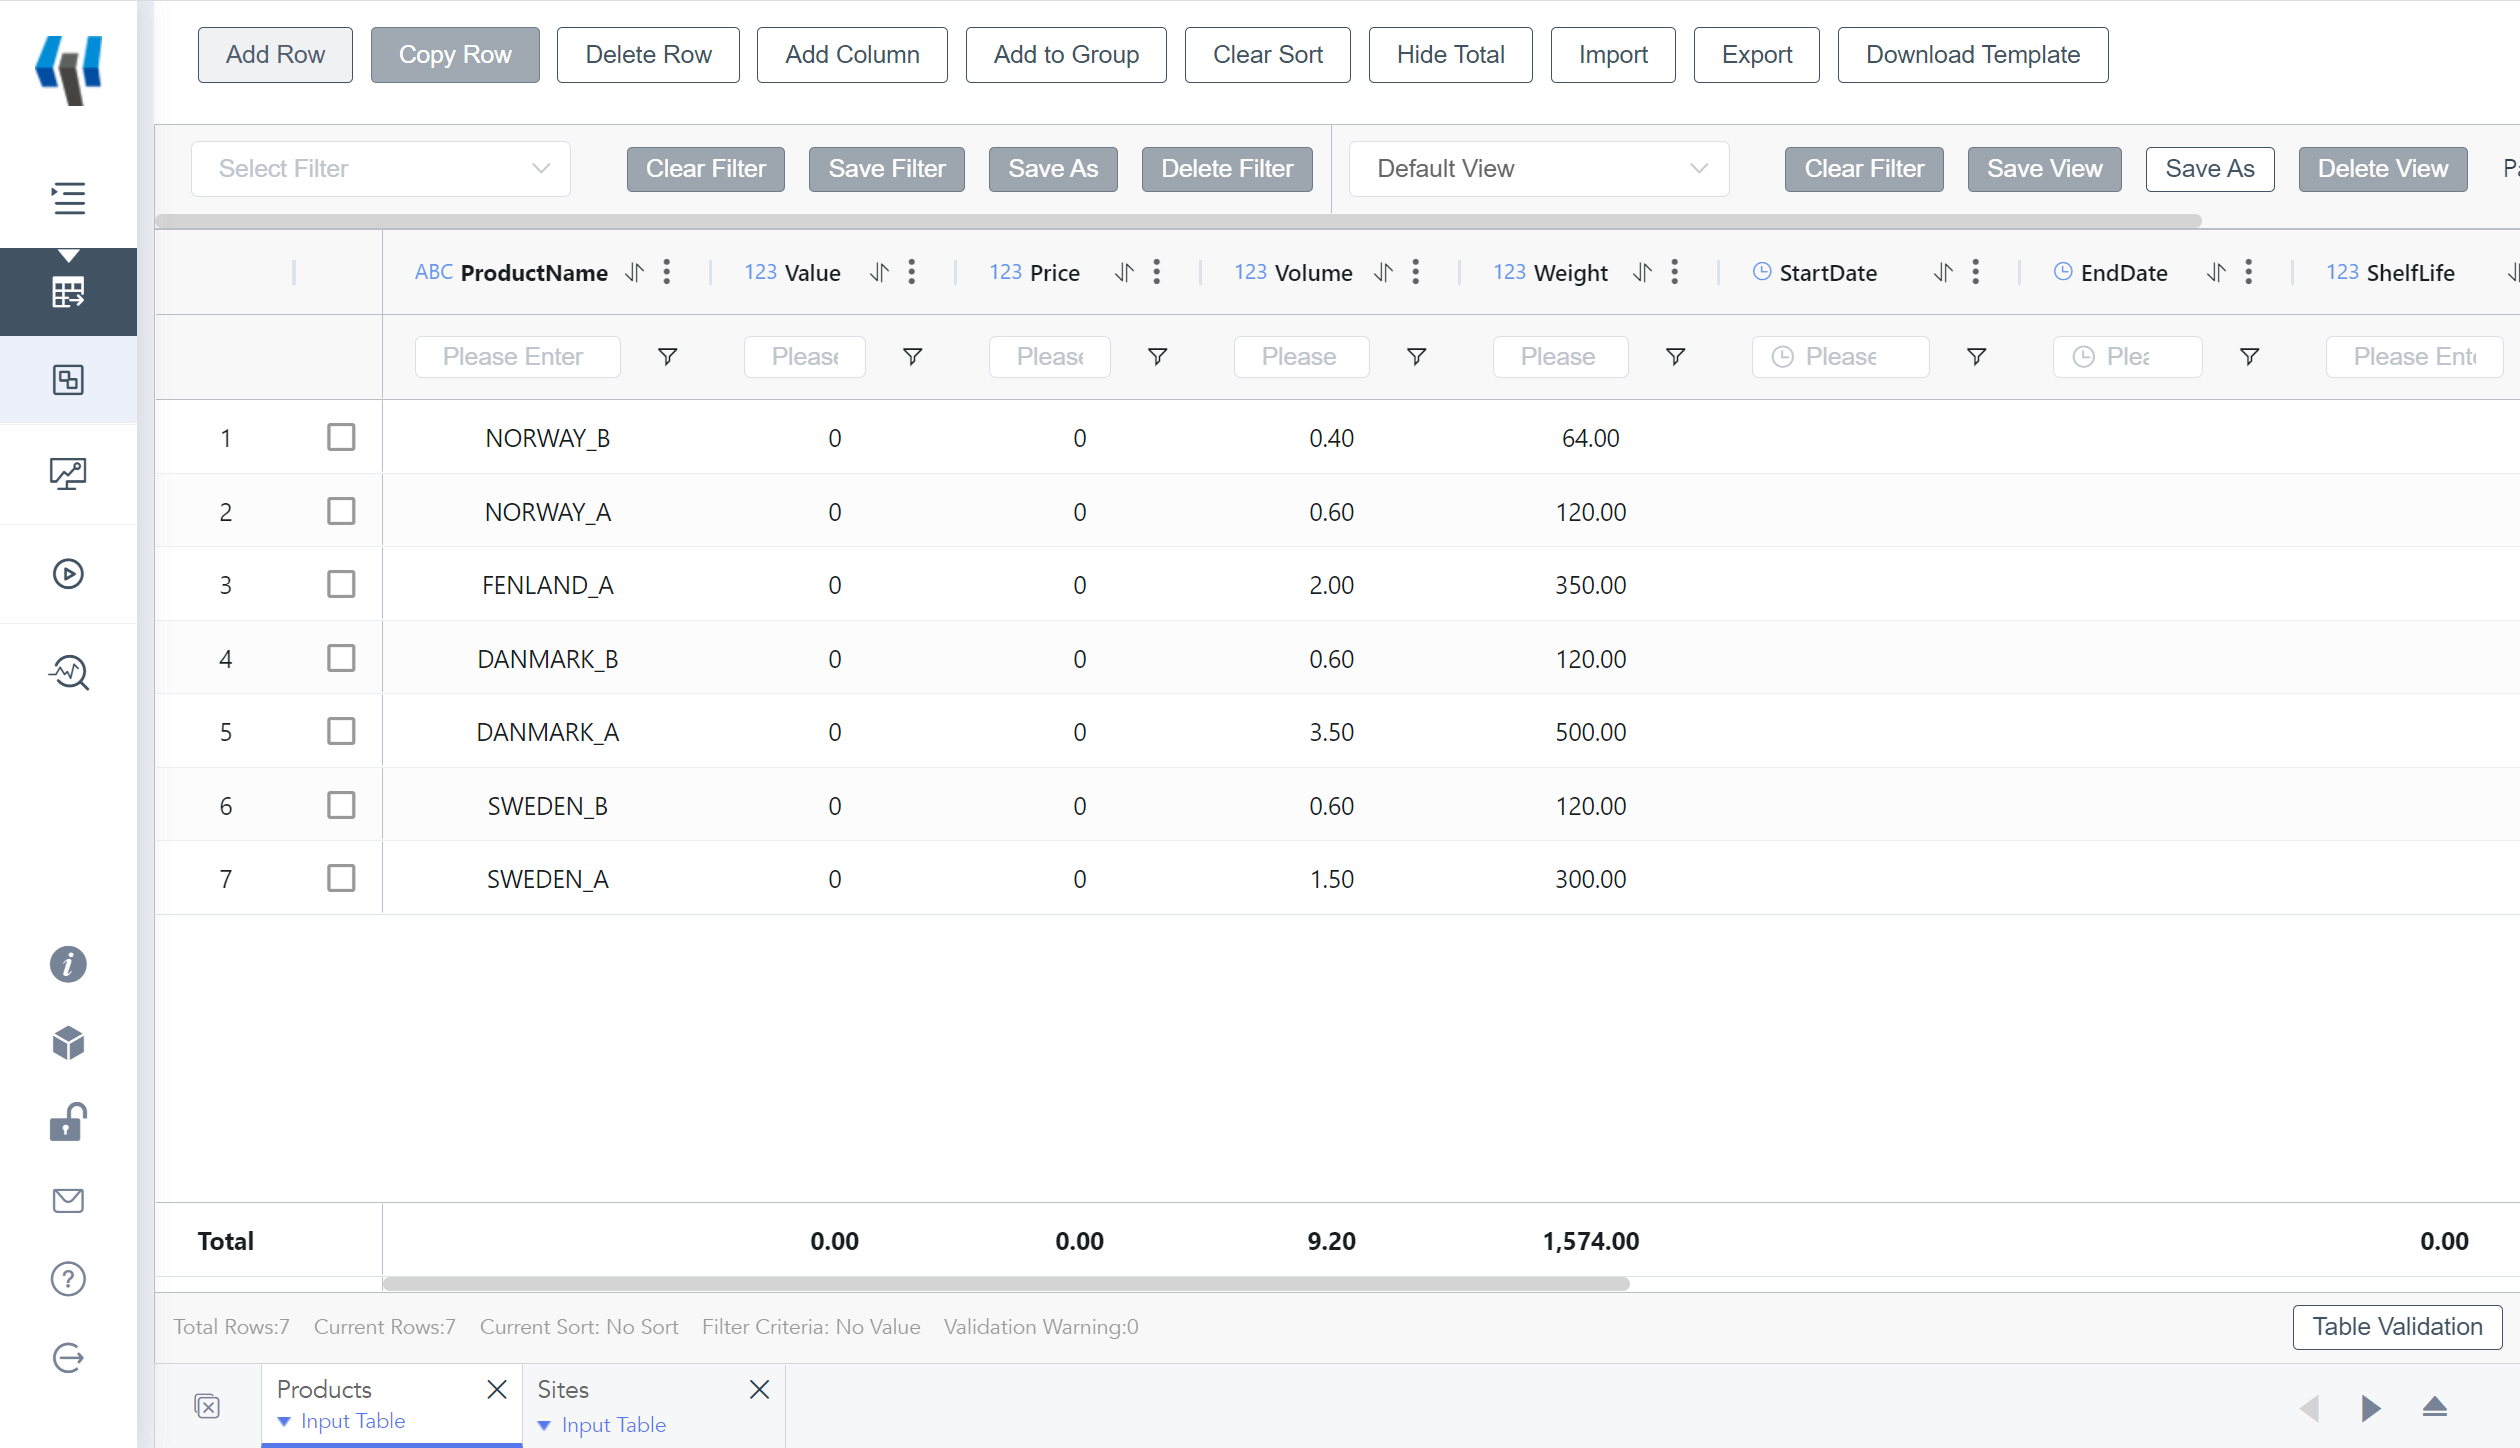Click the next tab right arrow
The image size is (2520, 1448).
[x=2371, y=1408]
